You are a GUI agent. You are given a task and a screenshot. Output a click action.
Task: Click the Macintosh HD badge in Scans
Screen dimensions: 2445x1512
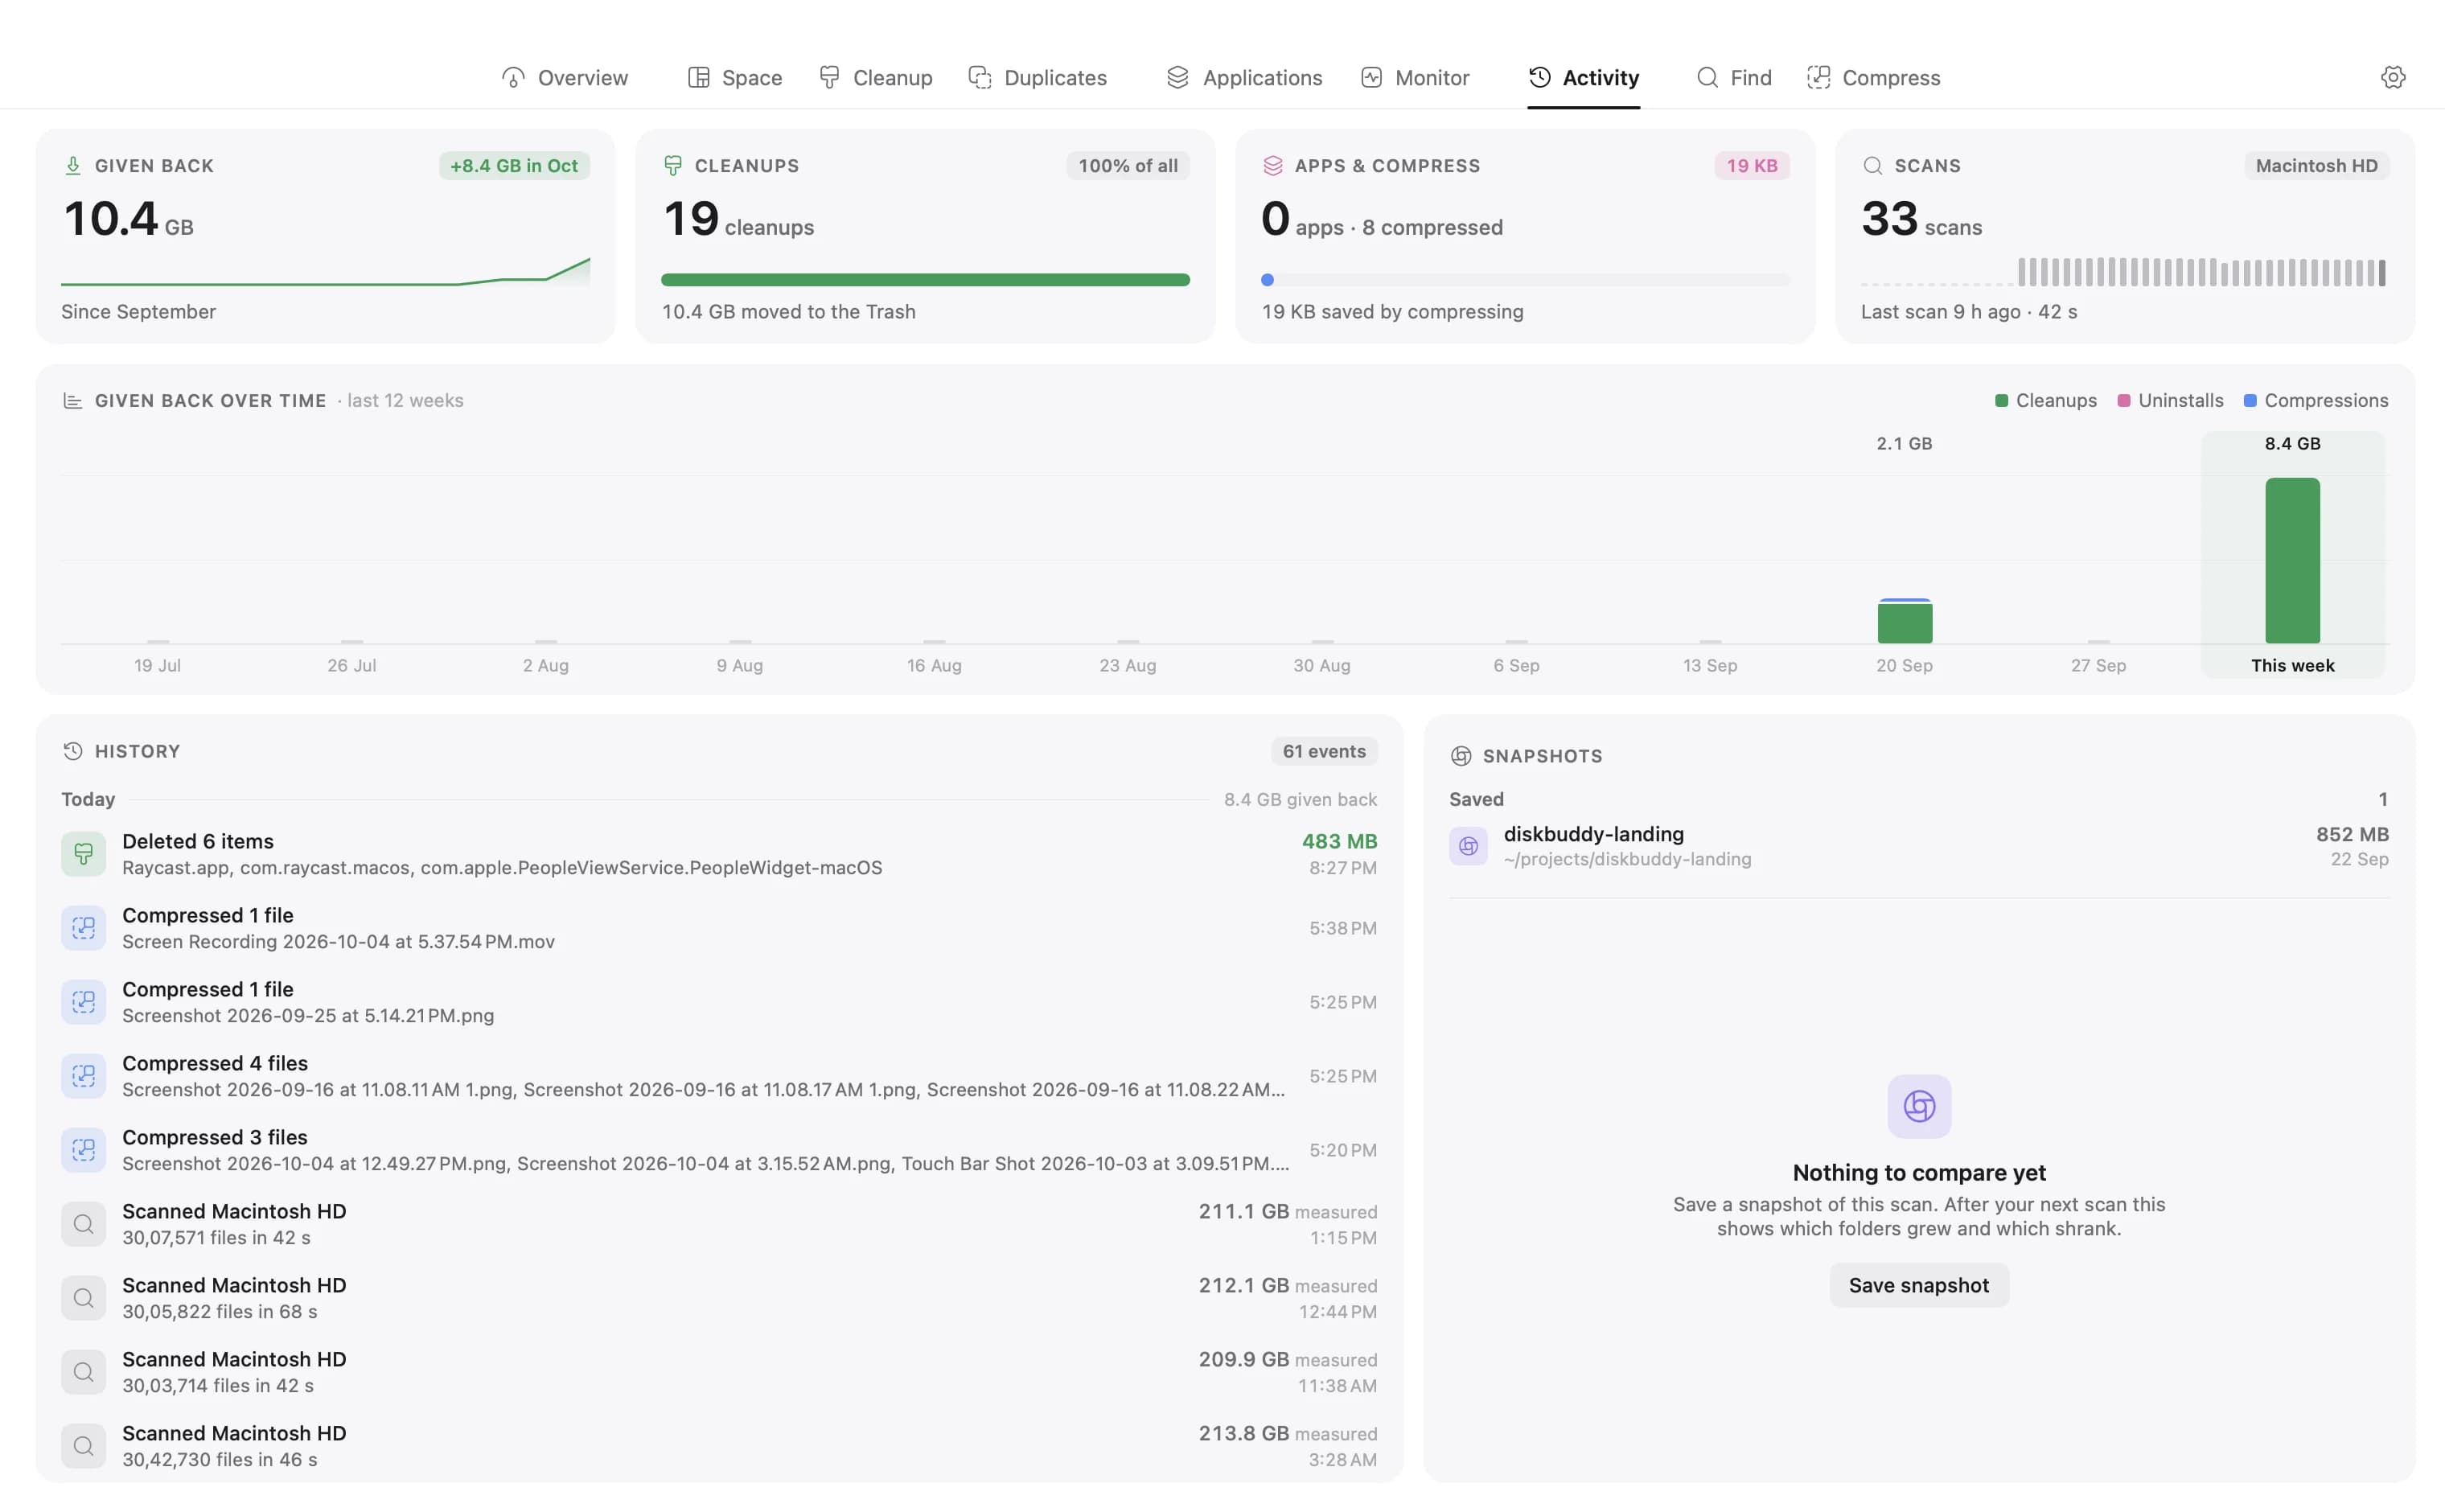point(2316,165)
